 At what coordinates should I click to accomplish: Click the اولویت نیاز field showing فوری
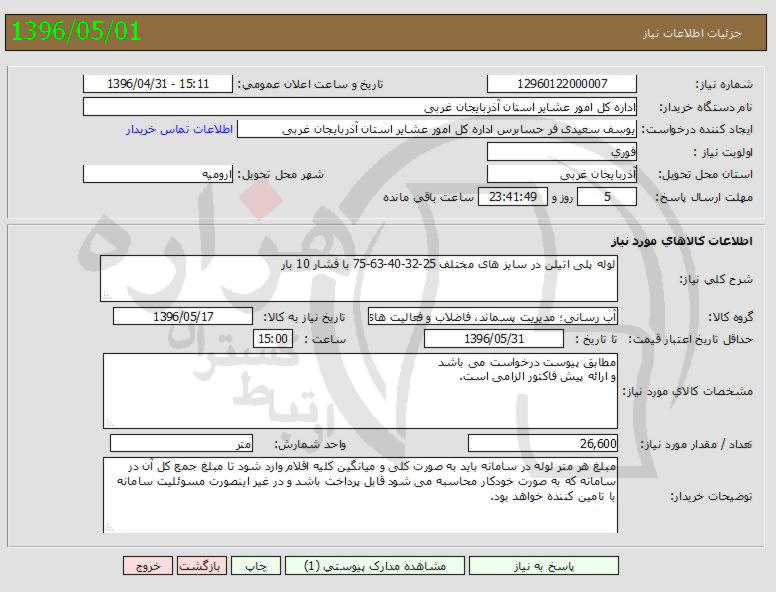[562, 152]
